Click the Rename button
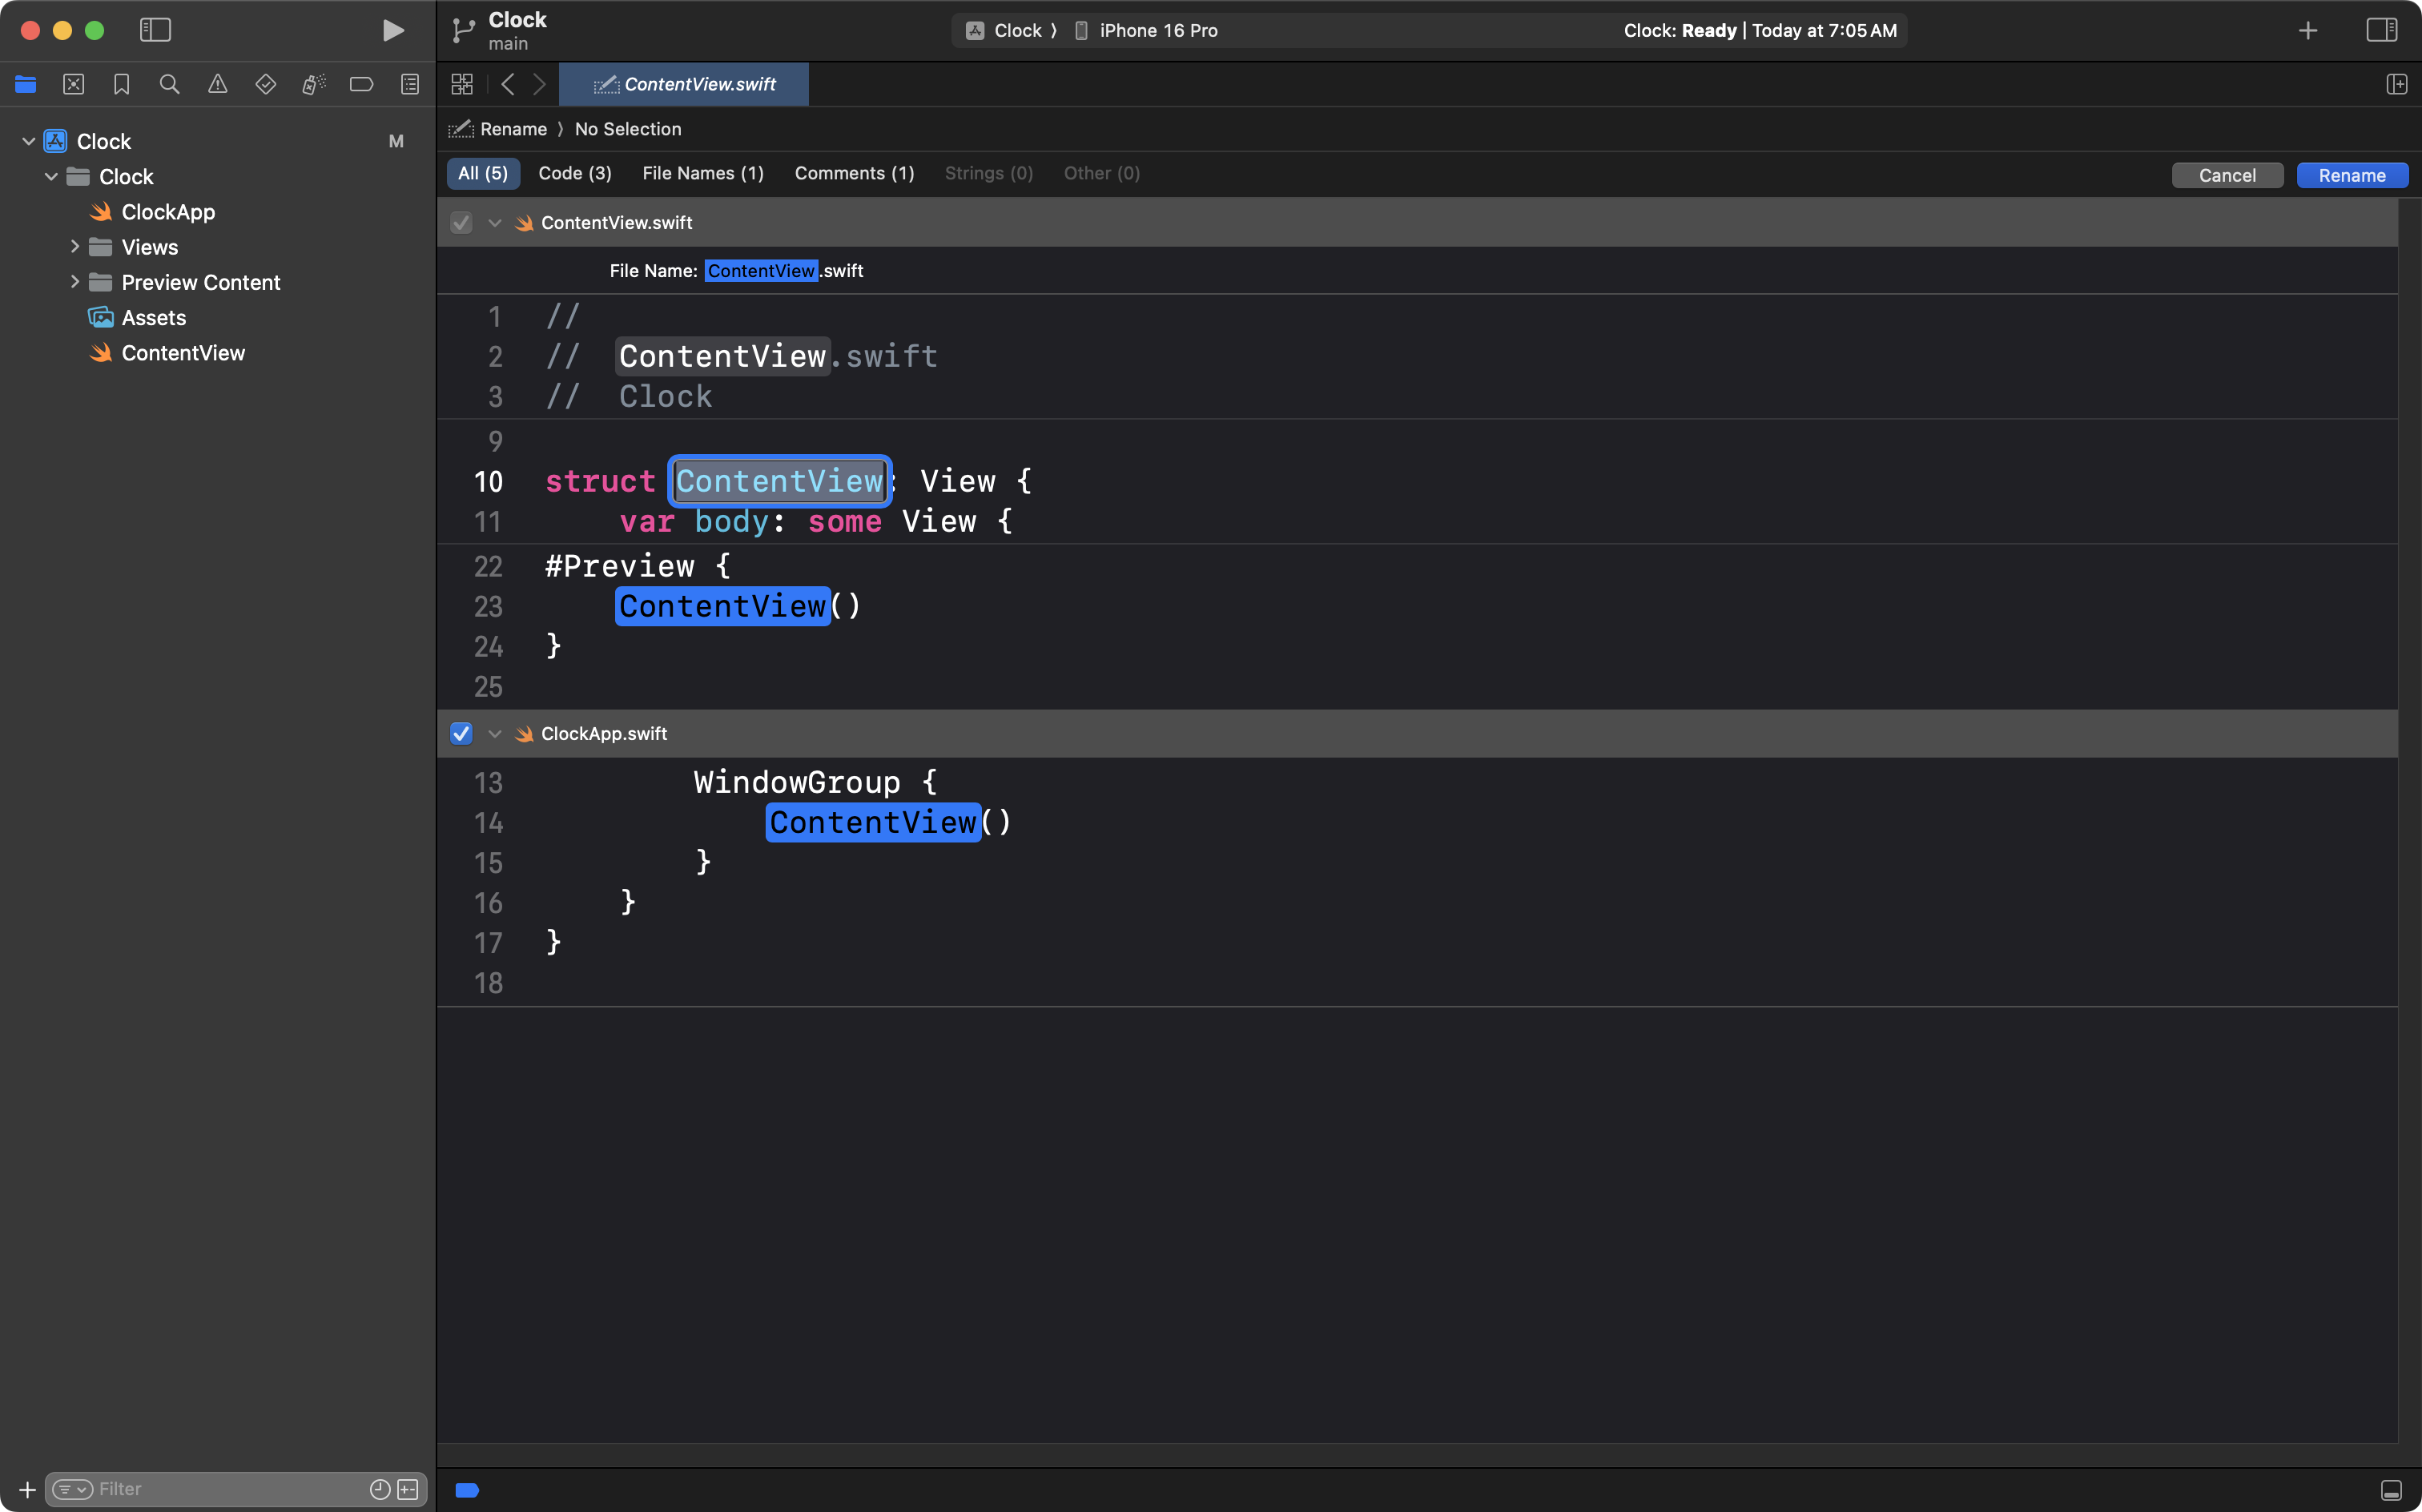 coord(2351,175)
